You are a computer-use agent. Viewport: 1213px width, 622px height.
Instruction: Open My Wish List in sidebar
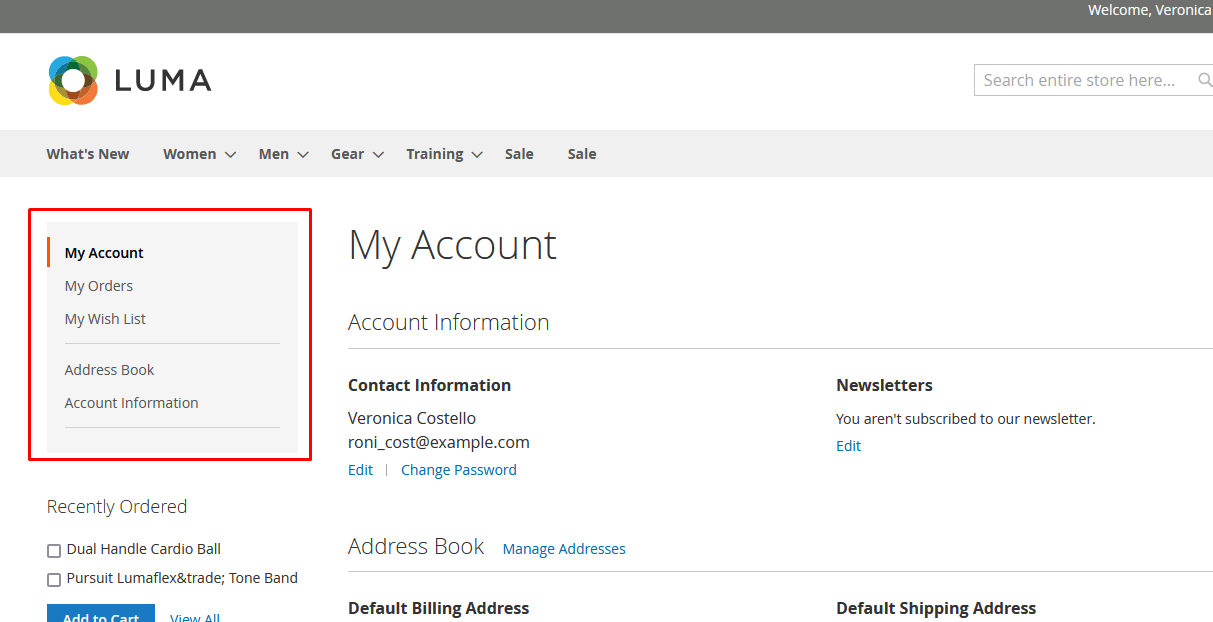pos(105,319)
